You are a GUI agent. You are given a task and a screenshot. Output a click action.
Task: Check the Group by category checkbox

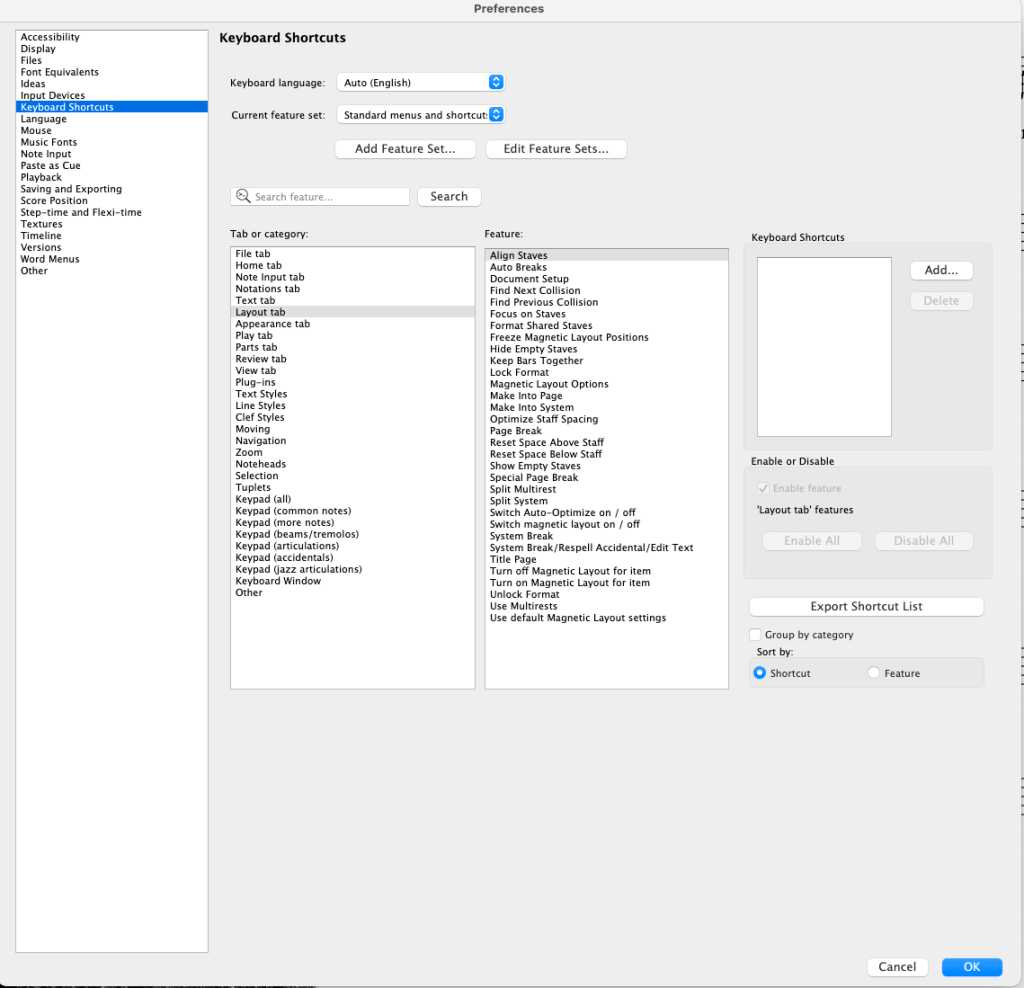(756, 635)
